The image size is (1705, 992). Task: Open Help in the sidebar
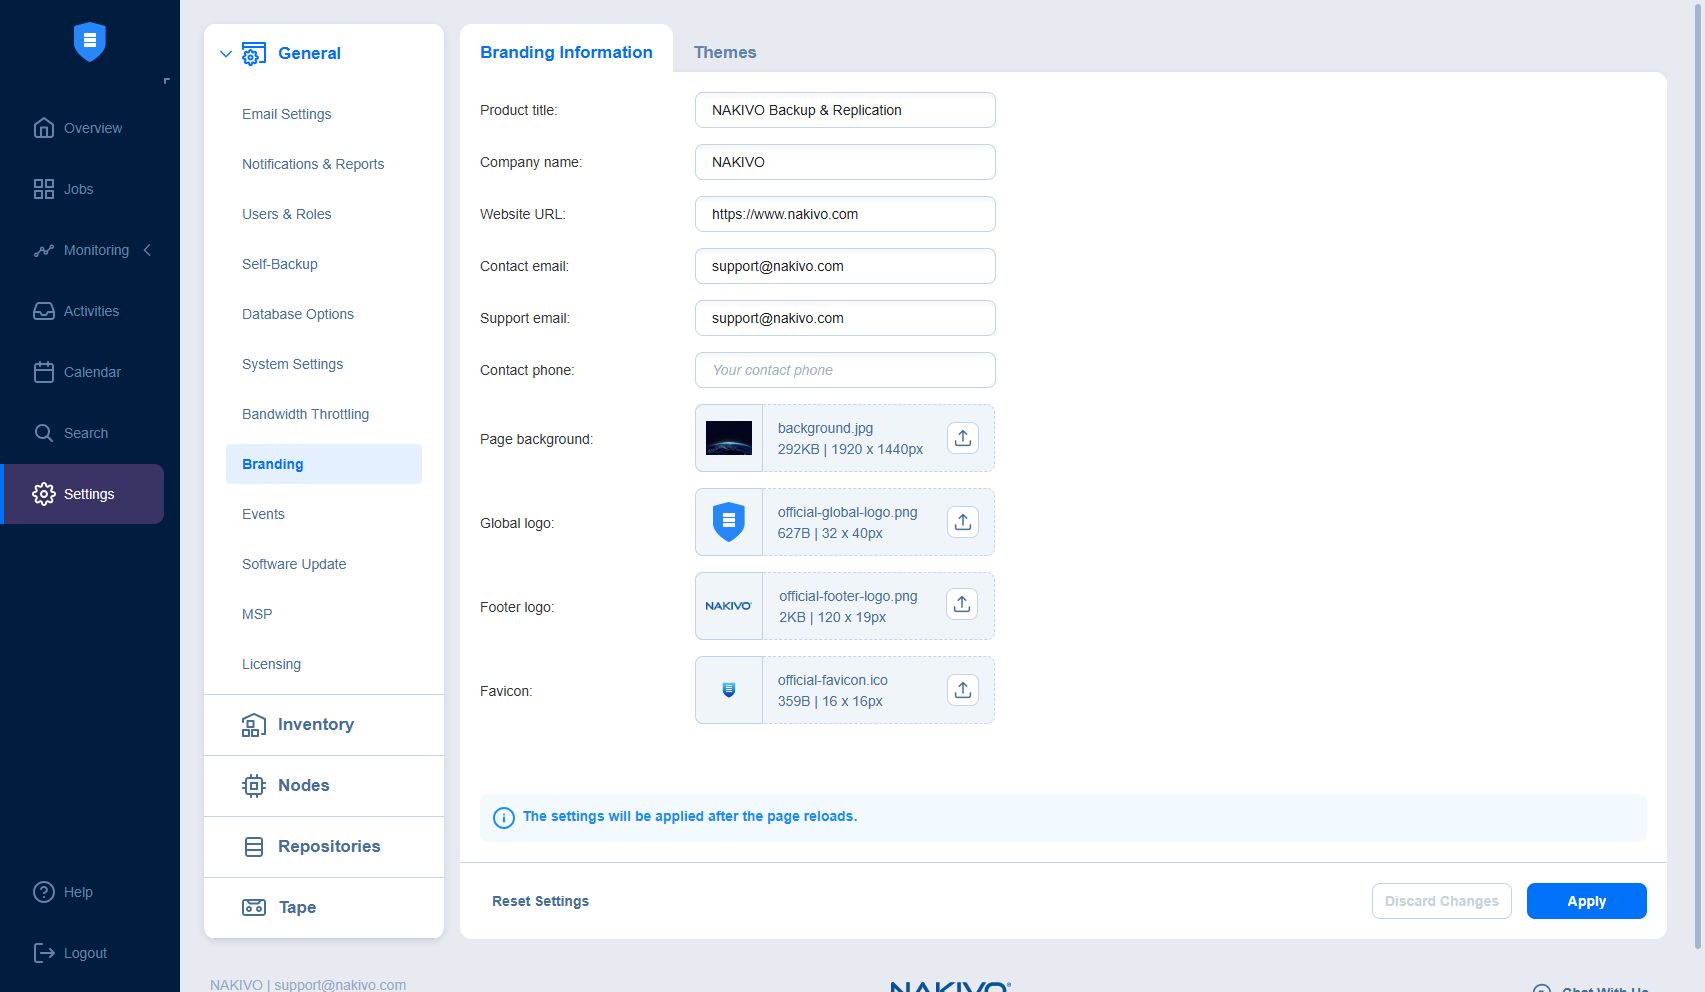point(77,892)
